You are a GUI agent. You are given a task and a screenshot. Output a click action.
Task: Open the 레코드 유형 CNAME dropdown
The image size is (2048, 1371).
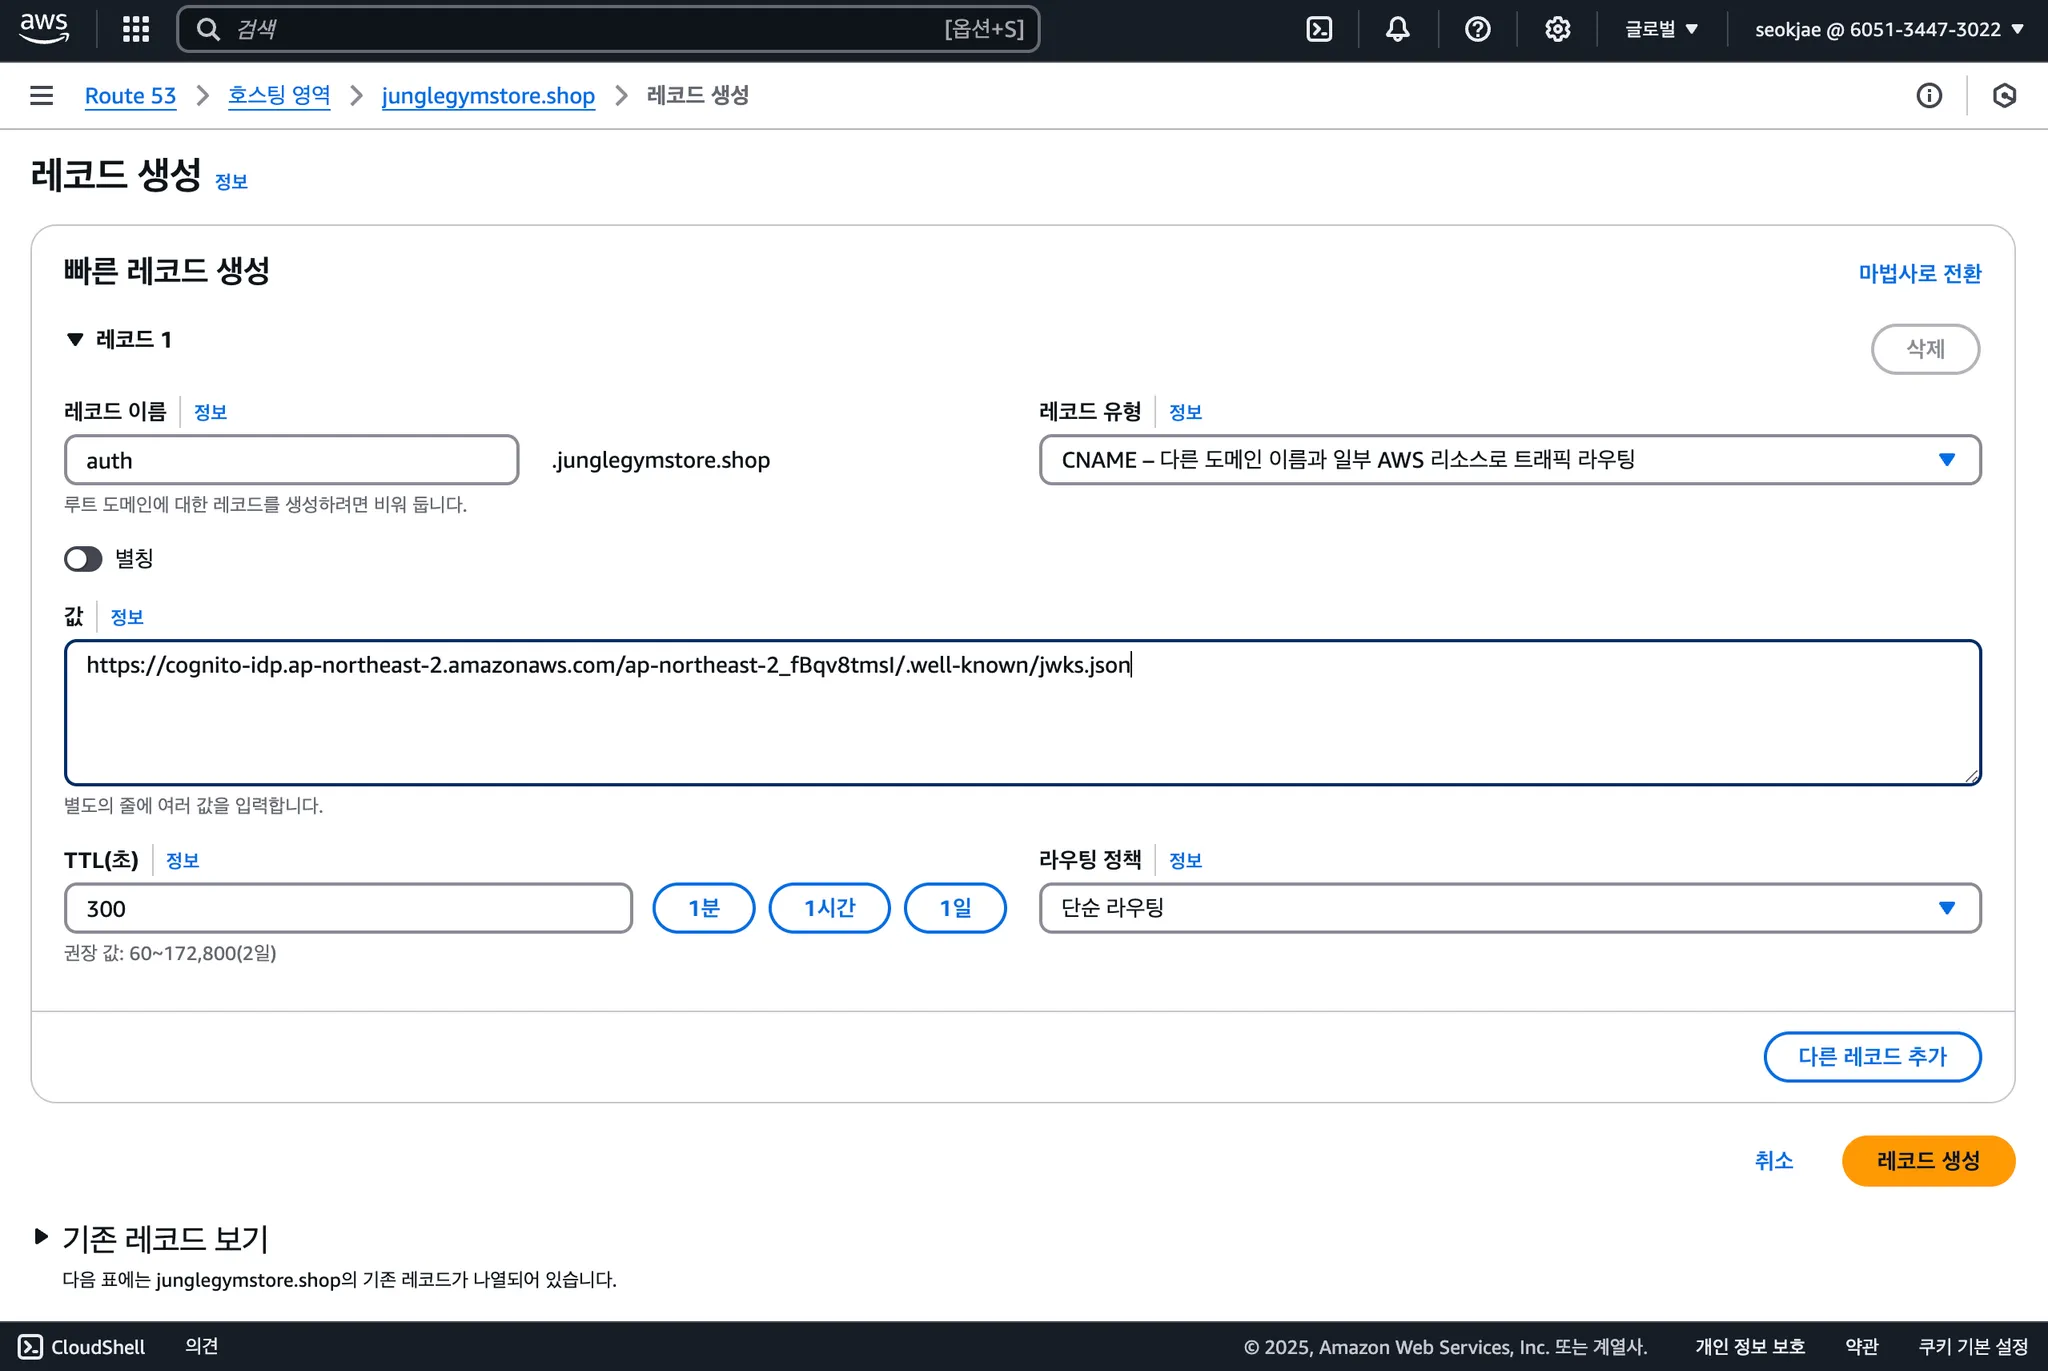tap(1509, 460)
